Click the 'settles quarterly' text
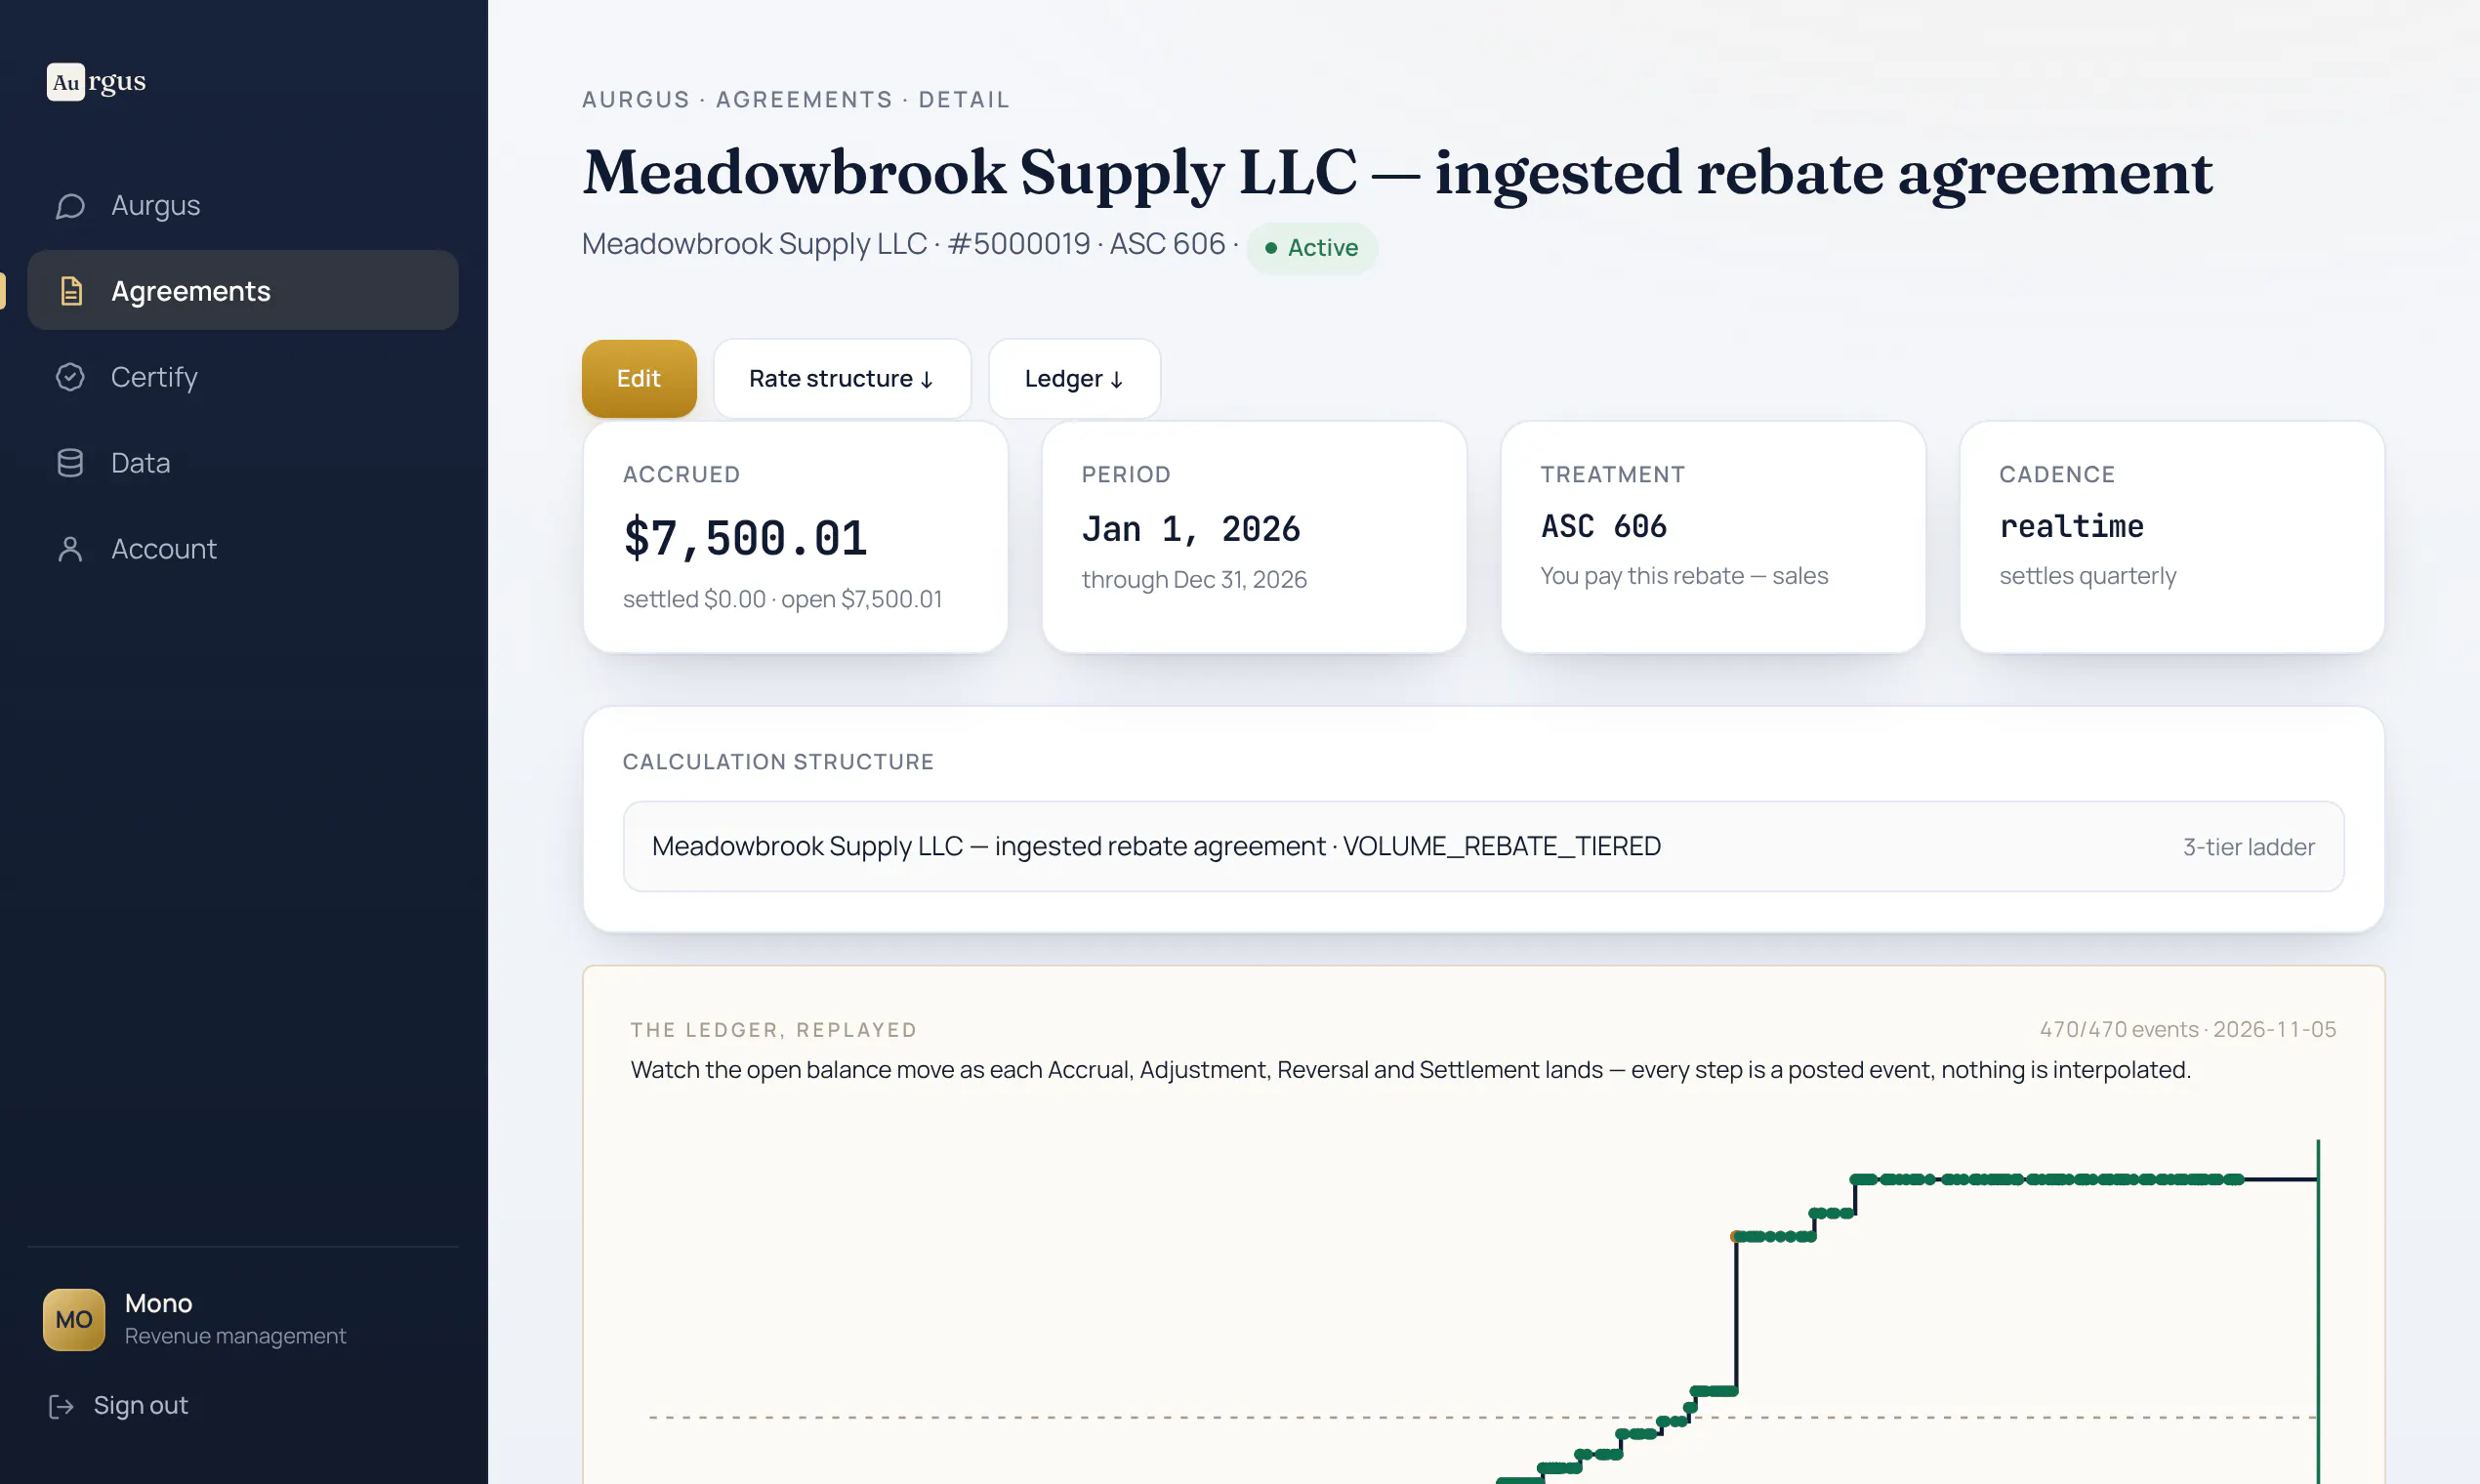This screenshot has width=2480, height=1484. coord(2087,576)
